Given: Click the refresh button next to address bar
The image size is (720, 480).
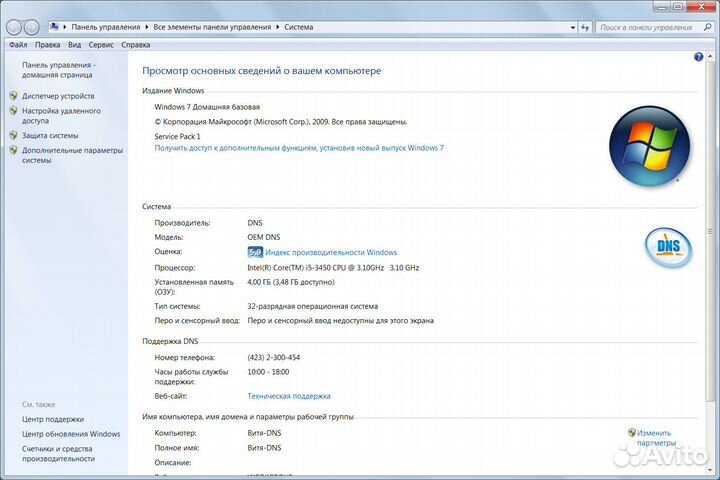Looking at the screenshot, I should [585, 28].
